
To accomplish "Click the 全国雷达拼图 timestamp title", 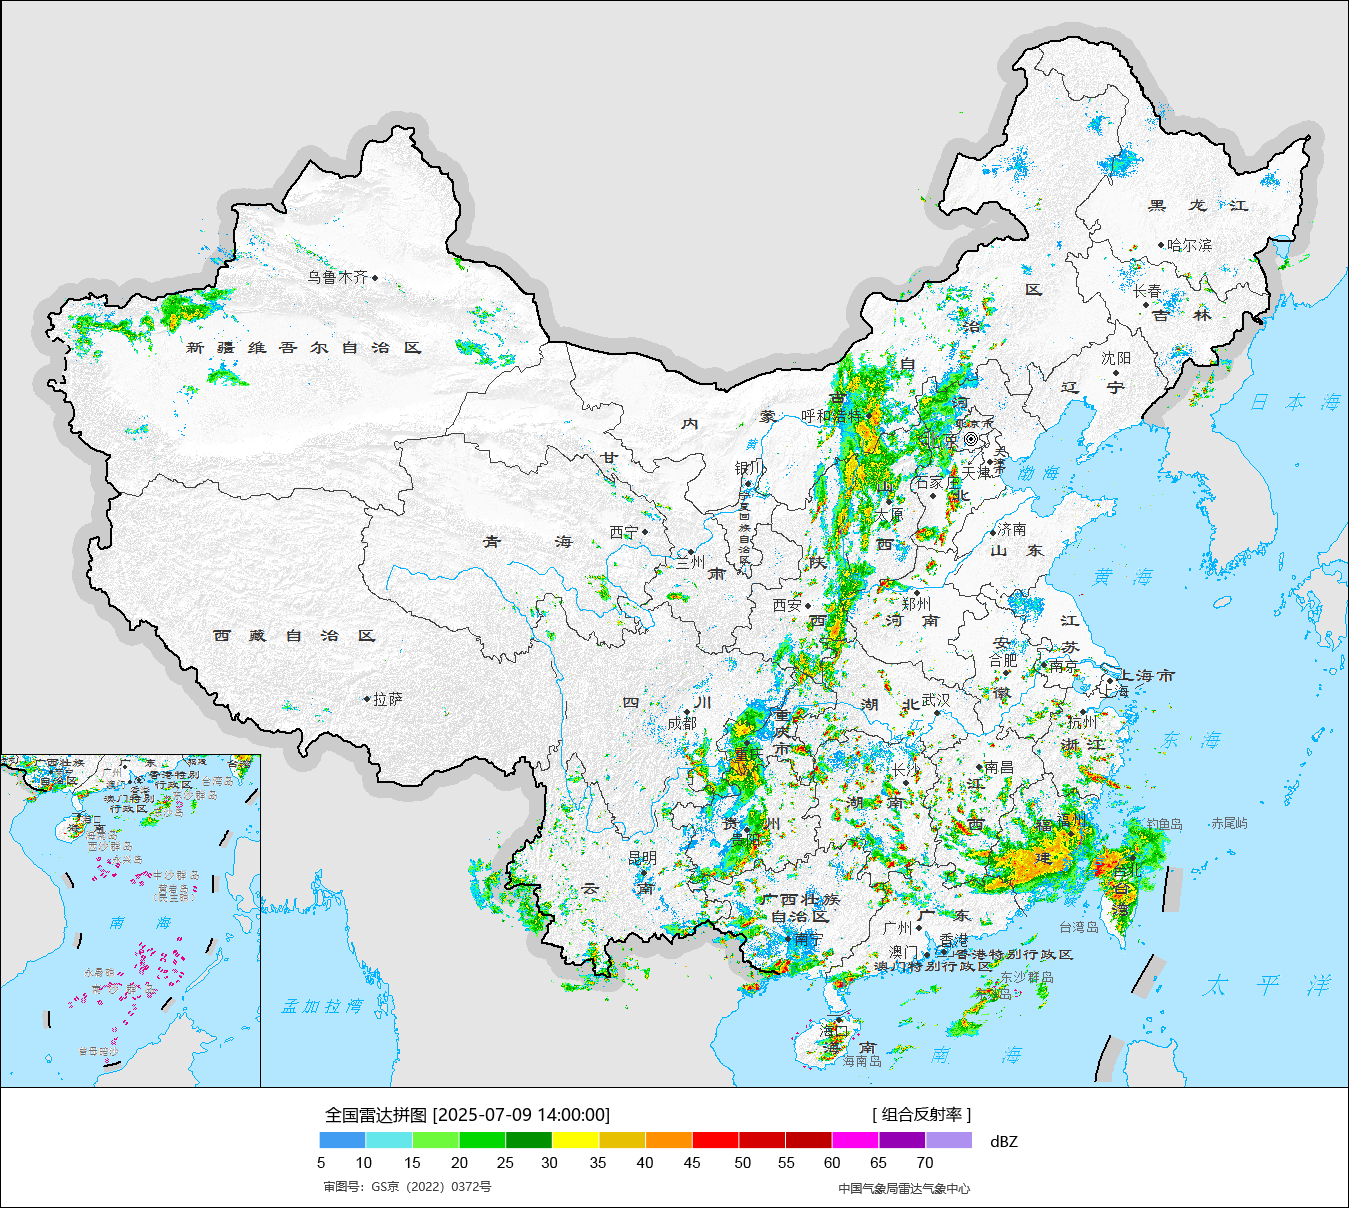I will tap(467, 1115).
